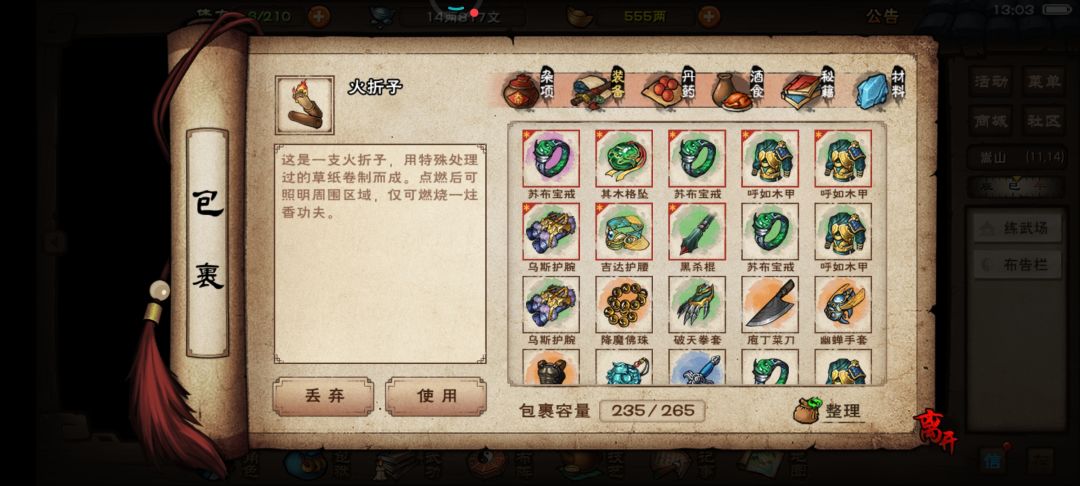Click the 整理 sort bag button

829,411
